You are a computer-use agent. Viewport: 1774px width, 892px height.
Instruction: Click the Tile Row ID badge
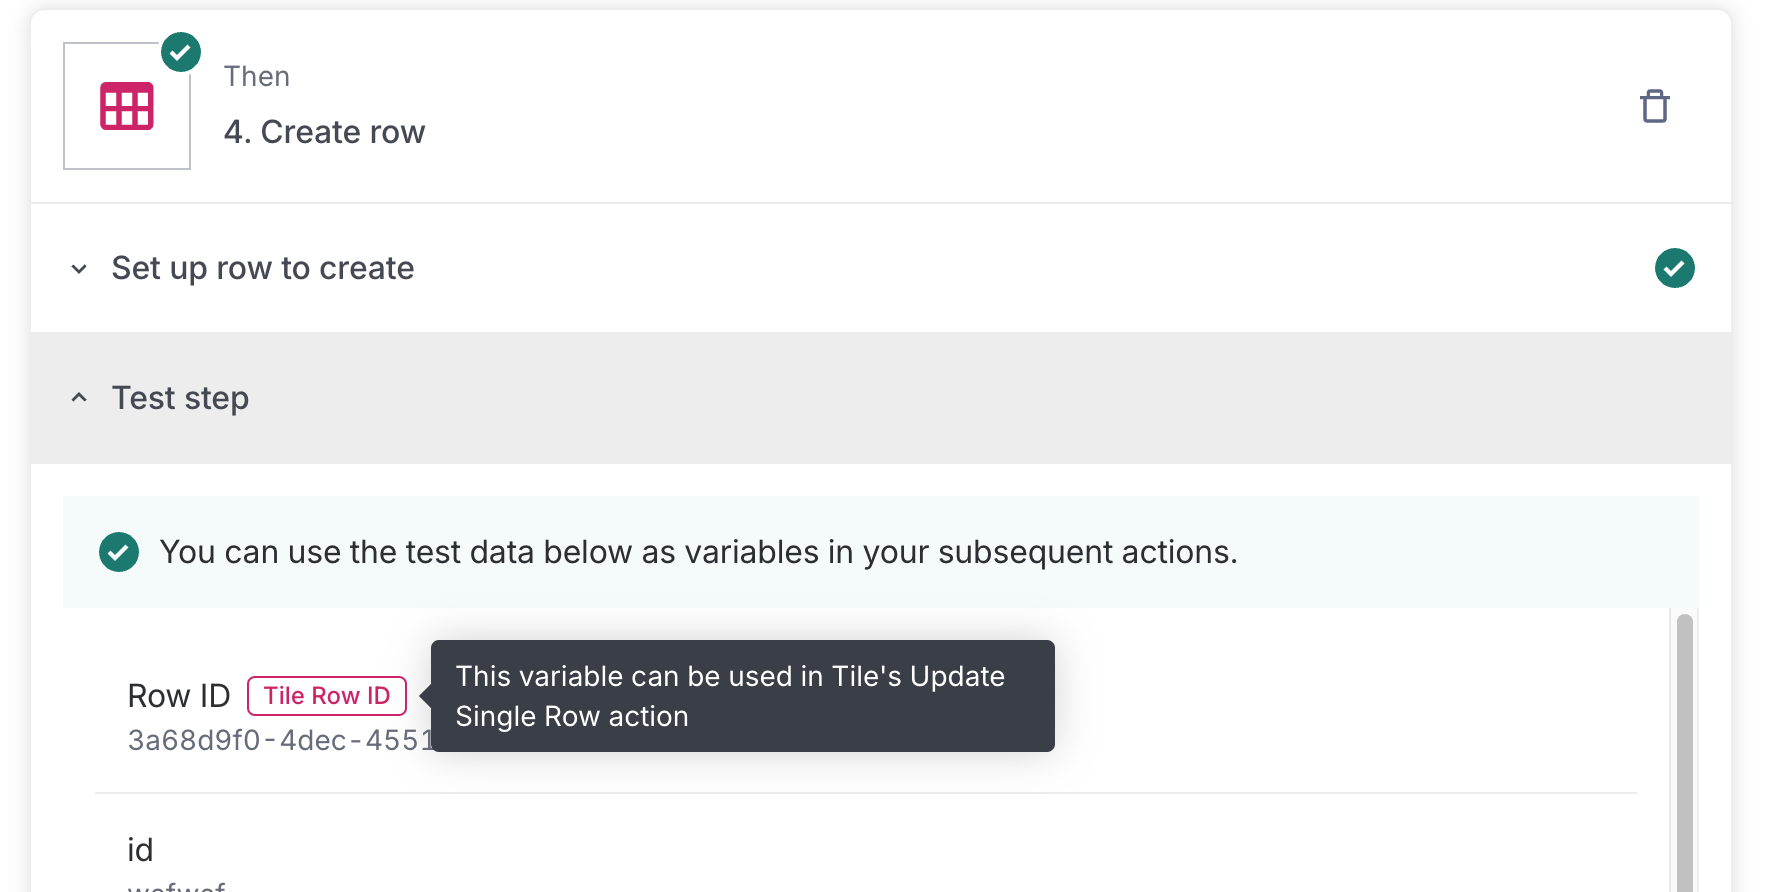pos(327,696)
